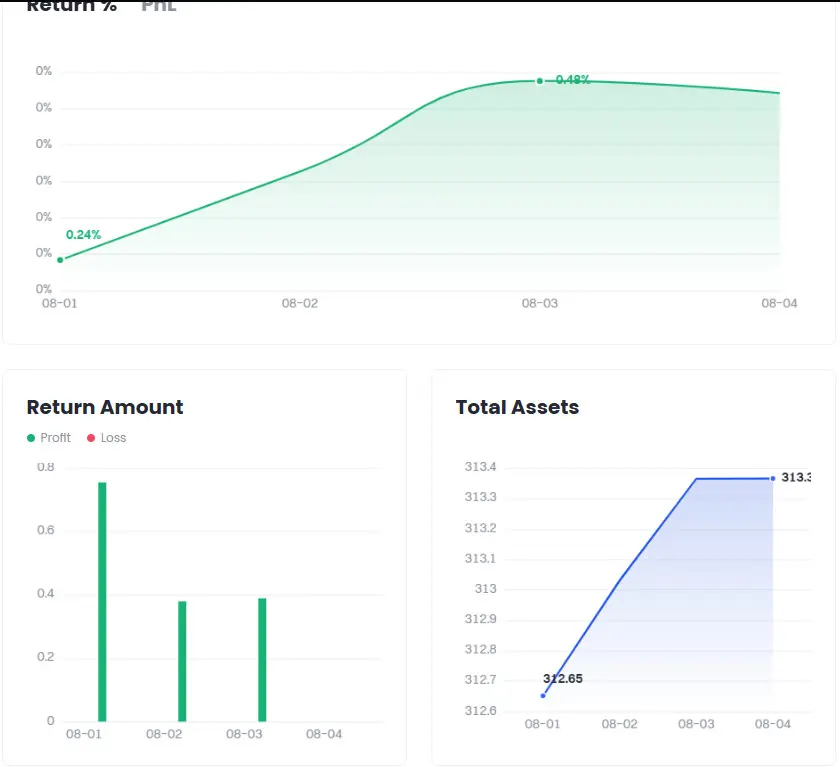Image resolution: width=840 pixels, height=767 pixels.
Task: Toggle the Profit legend entry
Action: pos(49,438)
